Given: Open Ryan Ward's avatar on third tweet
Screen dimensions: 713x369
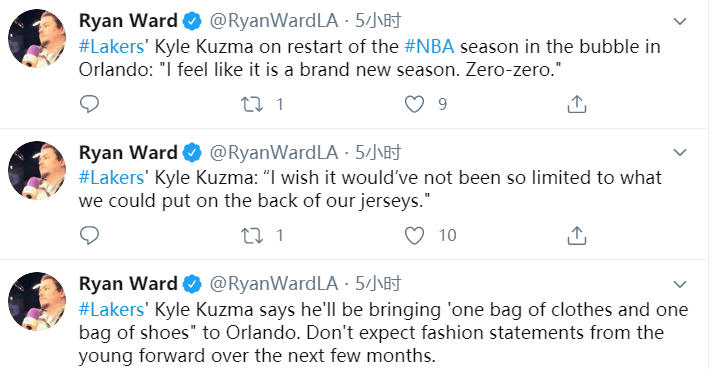Looking at the screenshot, I should (37, 302).
